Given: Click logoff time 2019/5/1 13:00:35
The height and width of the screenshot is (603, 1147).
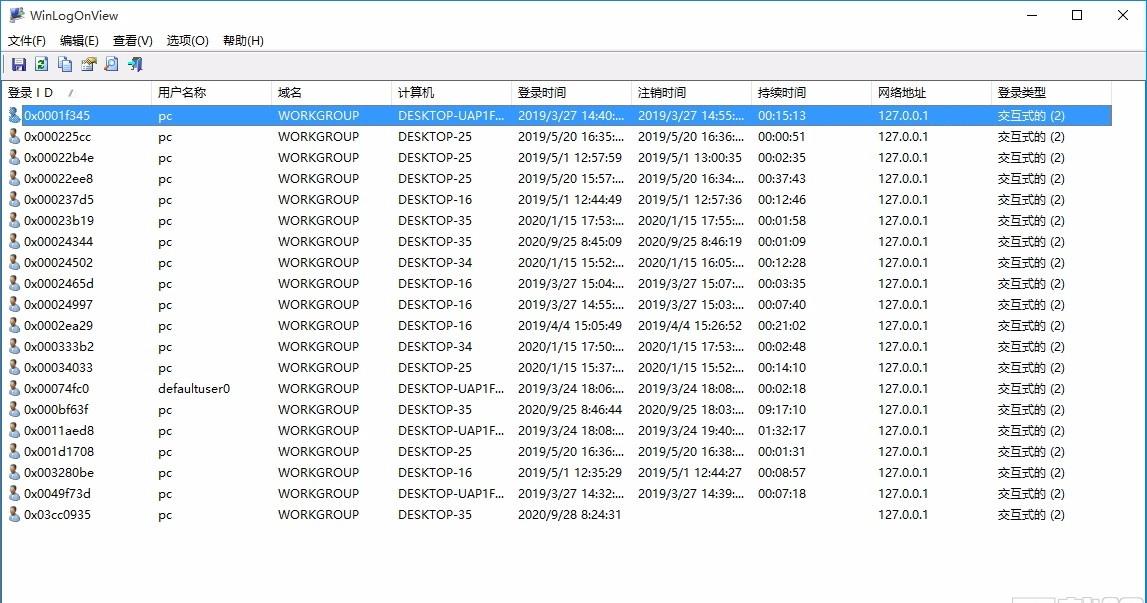Looking at the screenshot, I should coord(690,157).
